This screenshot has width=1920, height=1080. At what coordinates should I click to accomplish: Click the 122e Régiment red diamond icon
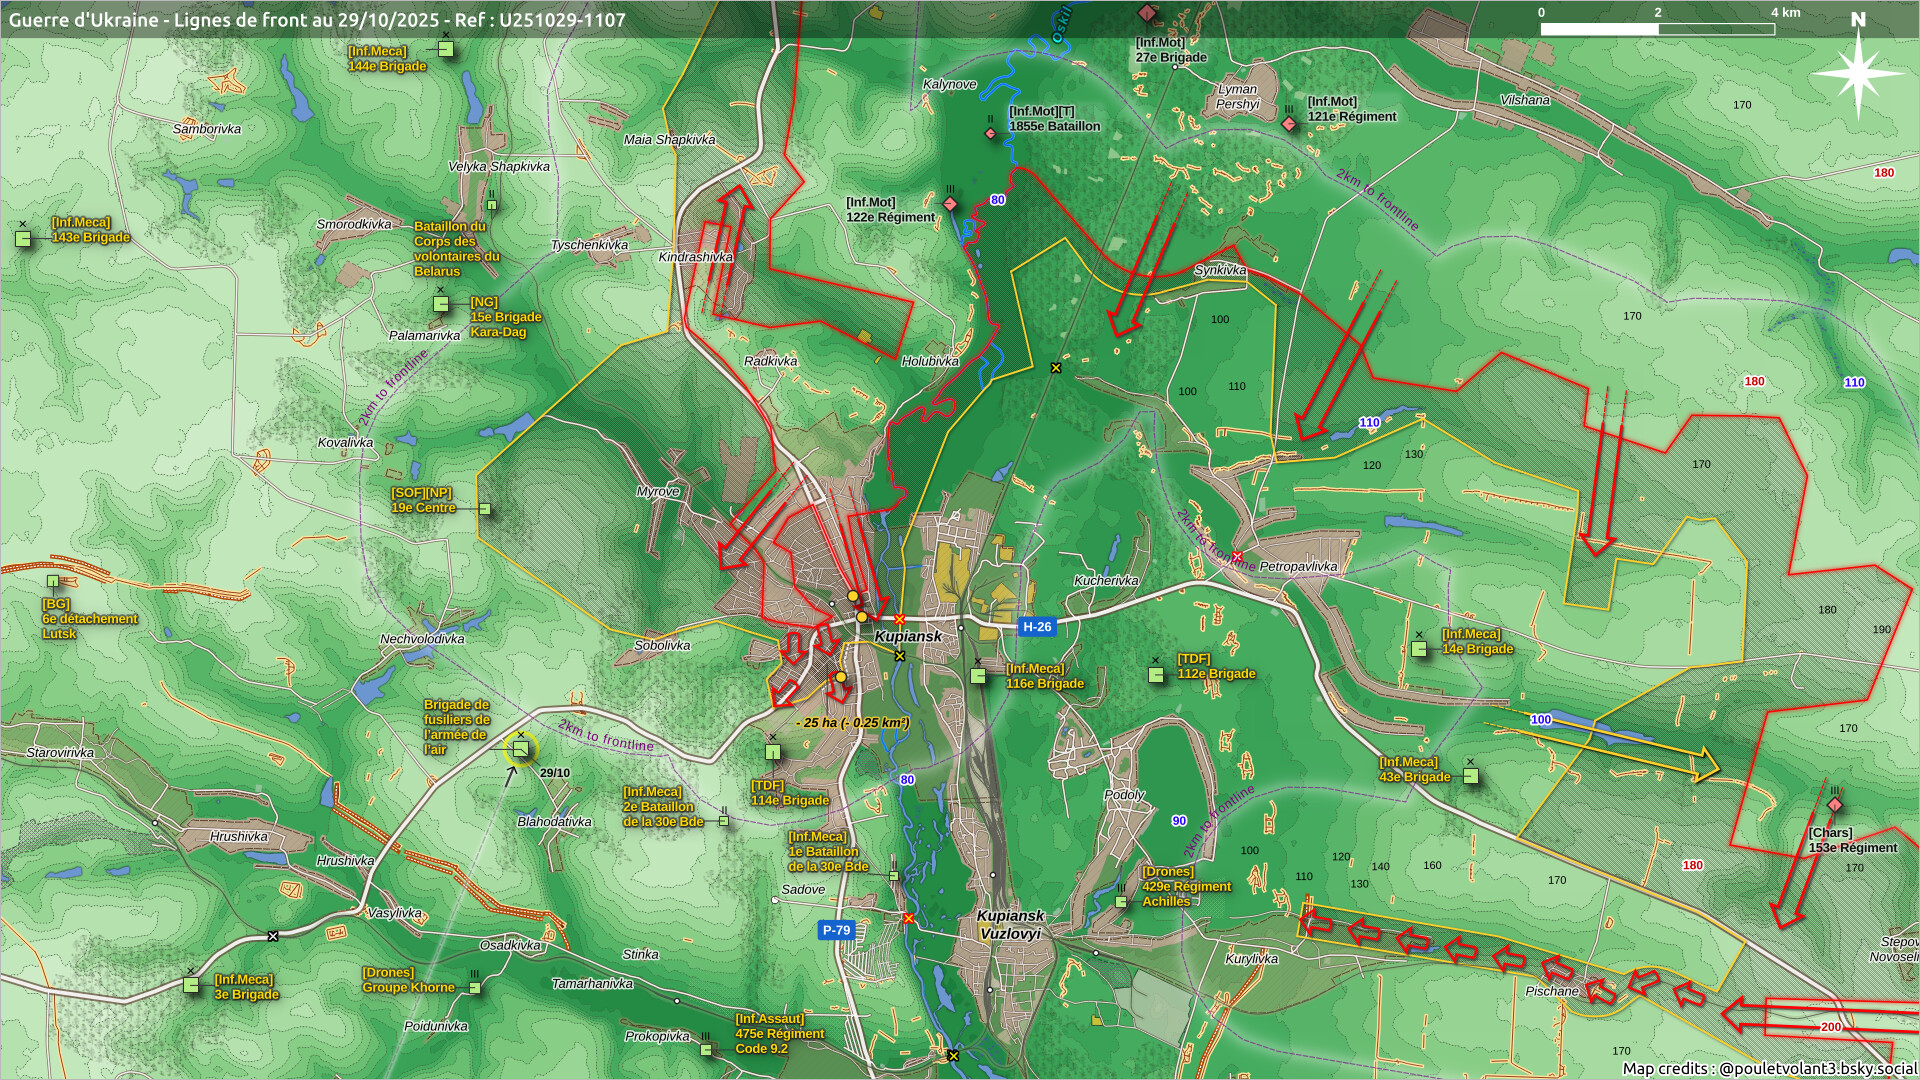point(951,204)
